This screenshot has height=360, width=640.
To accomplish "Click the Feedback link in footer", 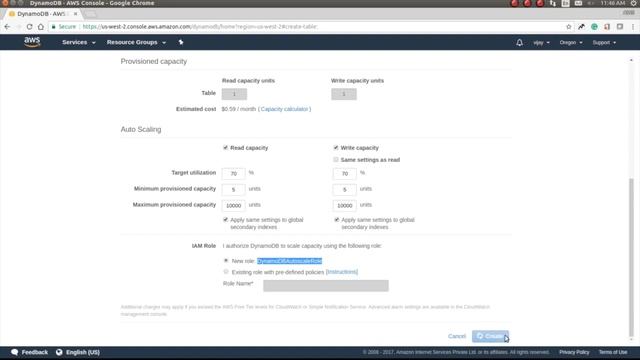I will tap(35, 352).
